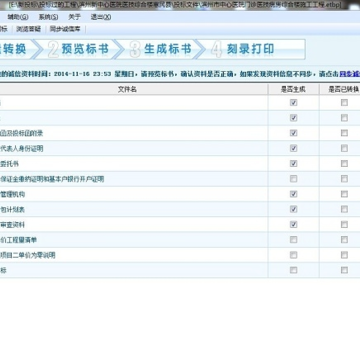Check 是否生成 for 保证金缴纳证明 row
This screenshot has width=360, height=360.
pos(293,179)
